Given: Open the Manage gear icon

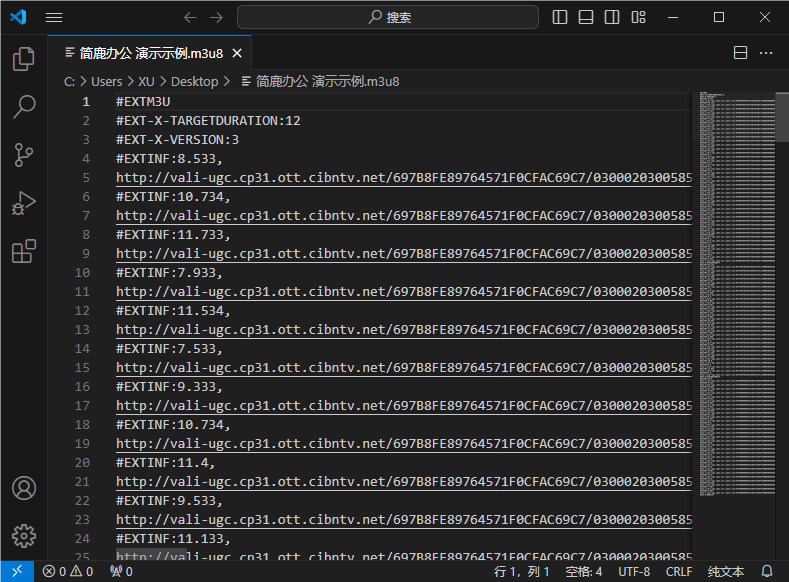Looking at the screenshot, I should (x=24, y=536).
